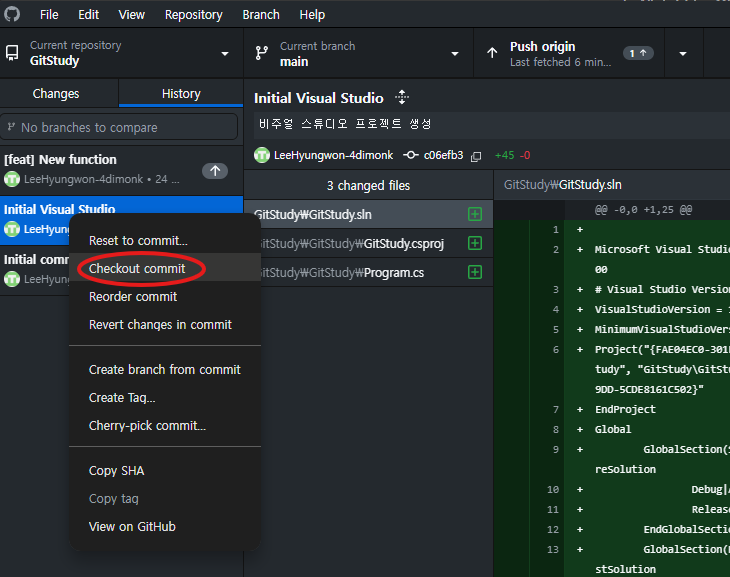Open the Repository menu

[x=193, y=15]
